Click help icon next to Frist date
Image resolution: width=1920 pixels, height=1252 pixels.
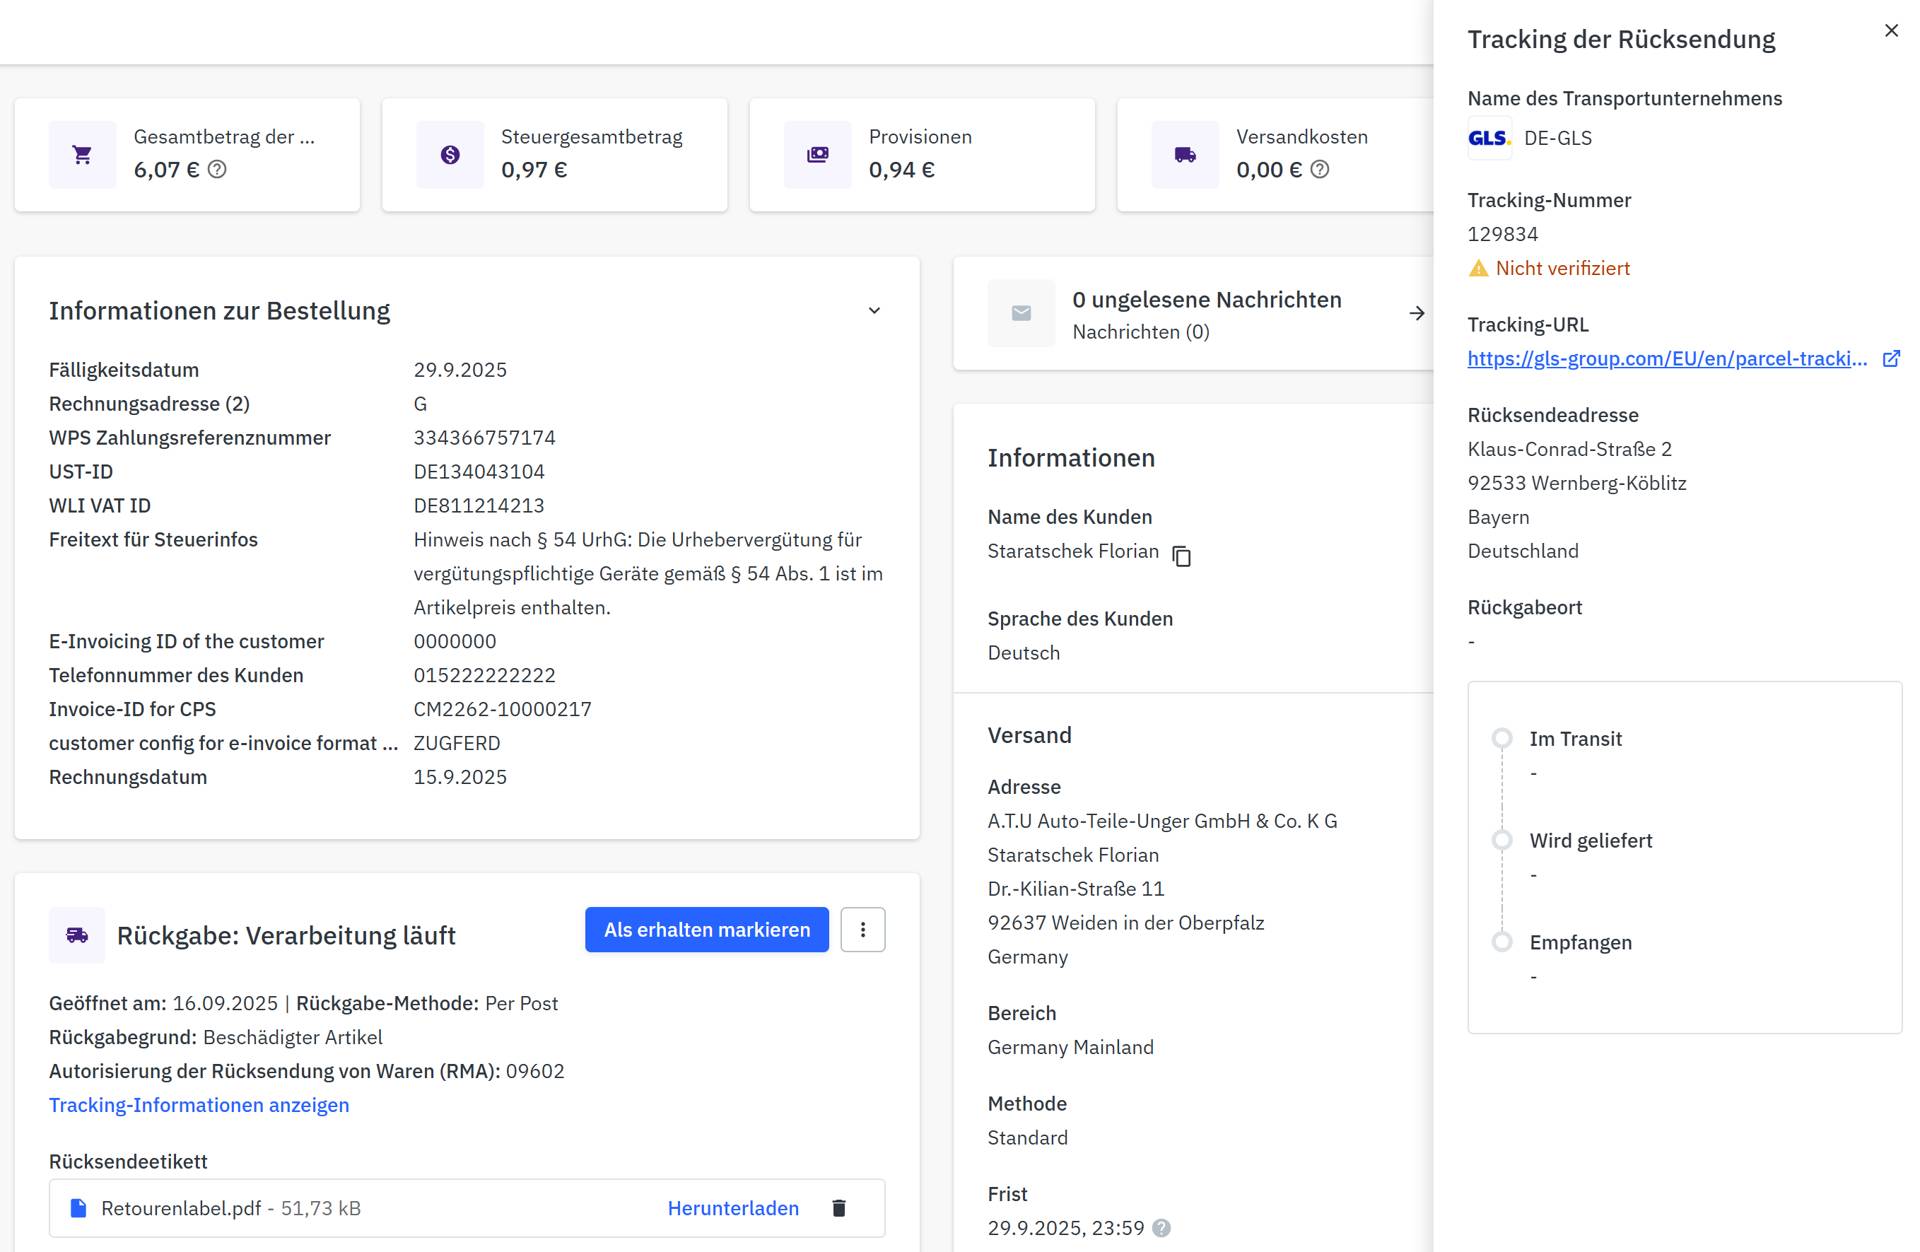click(x=1161, y=1228)
